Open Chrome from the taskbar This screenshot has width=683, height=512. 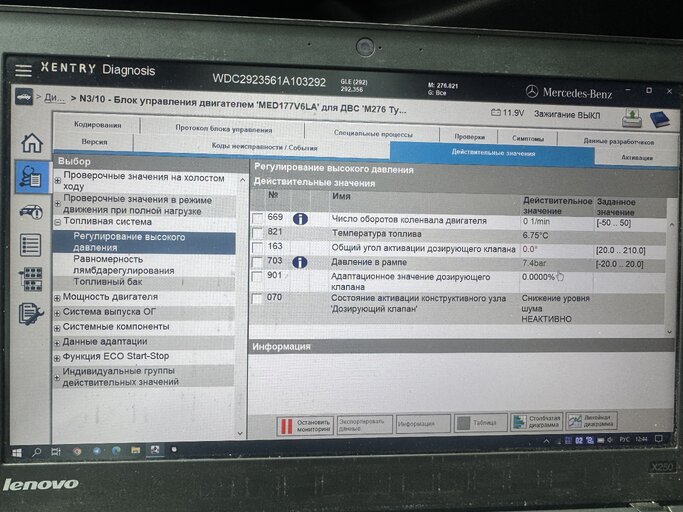[78, 451]
